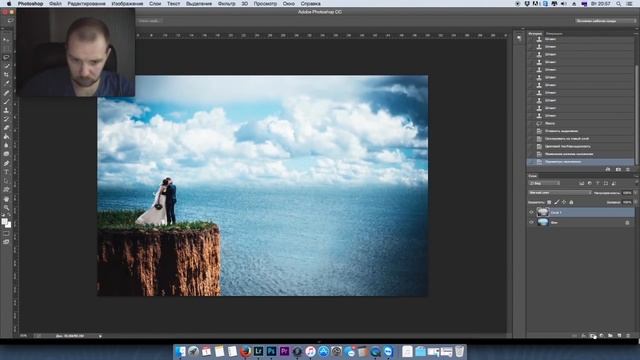Select history state Цветовой тон/Насыщенность
The image size is (640, 360).
(x=580, y=146)
